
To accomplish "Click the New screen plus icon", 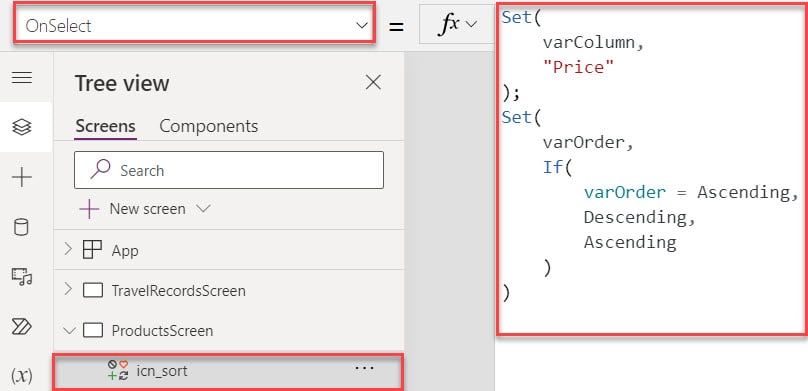I will tap(89, 209).
